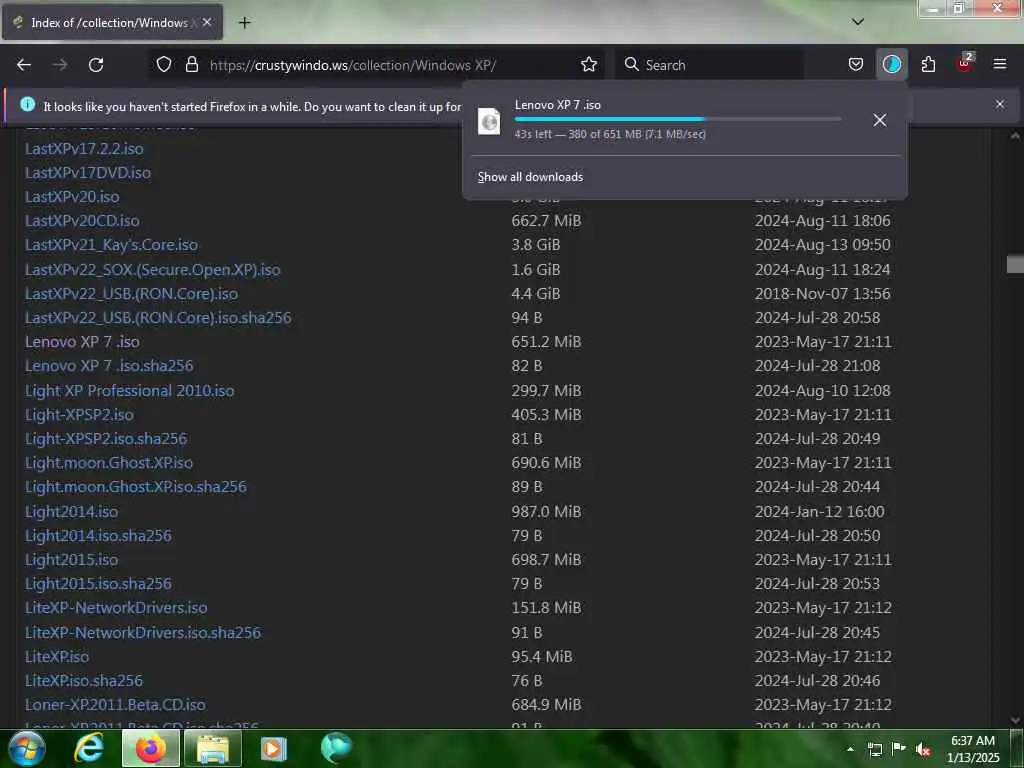Open Windows Media Player from taskbar

pyautogui.click(x=274, y=748)
